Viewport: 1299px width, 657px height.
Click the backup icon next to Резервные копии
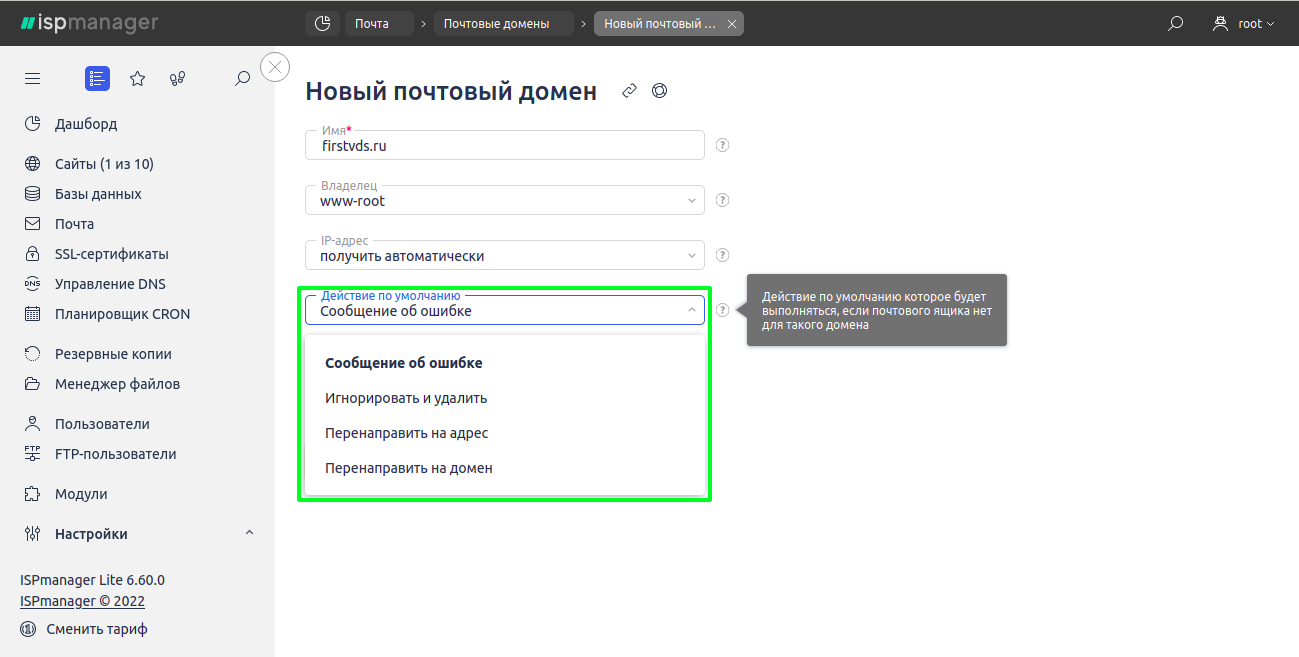(x=32, y=354)
